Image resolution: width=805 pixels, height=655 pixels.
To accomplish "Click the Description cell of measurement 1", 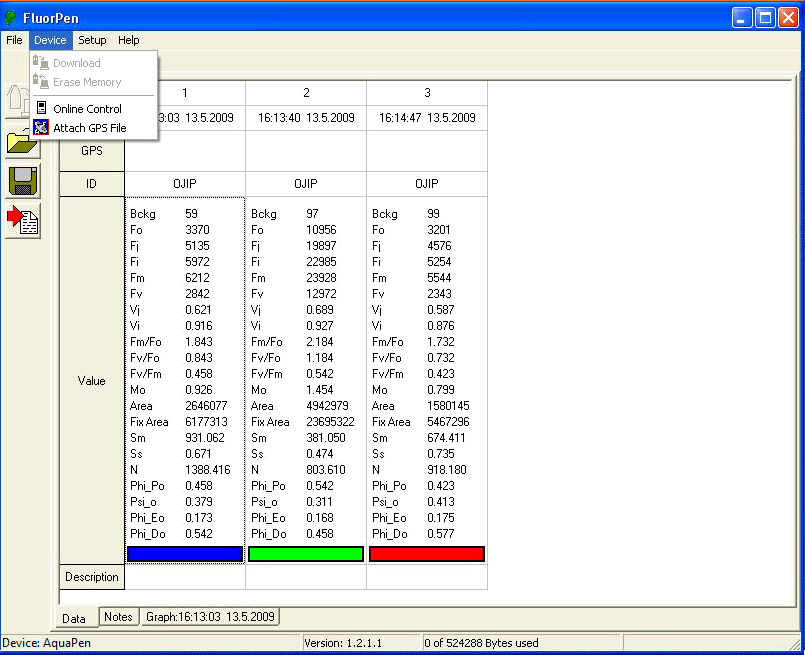I will click(185, 577).
